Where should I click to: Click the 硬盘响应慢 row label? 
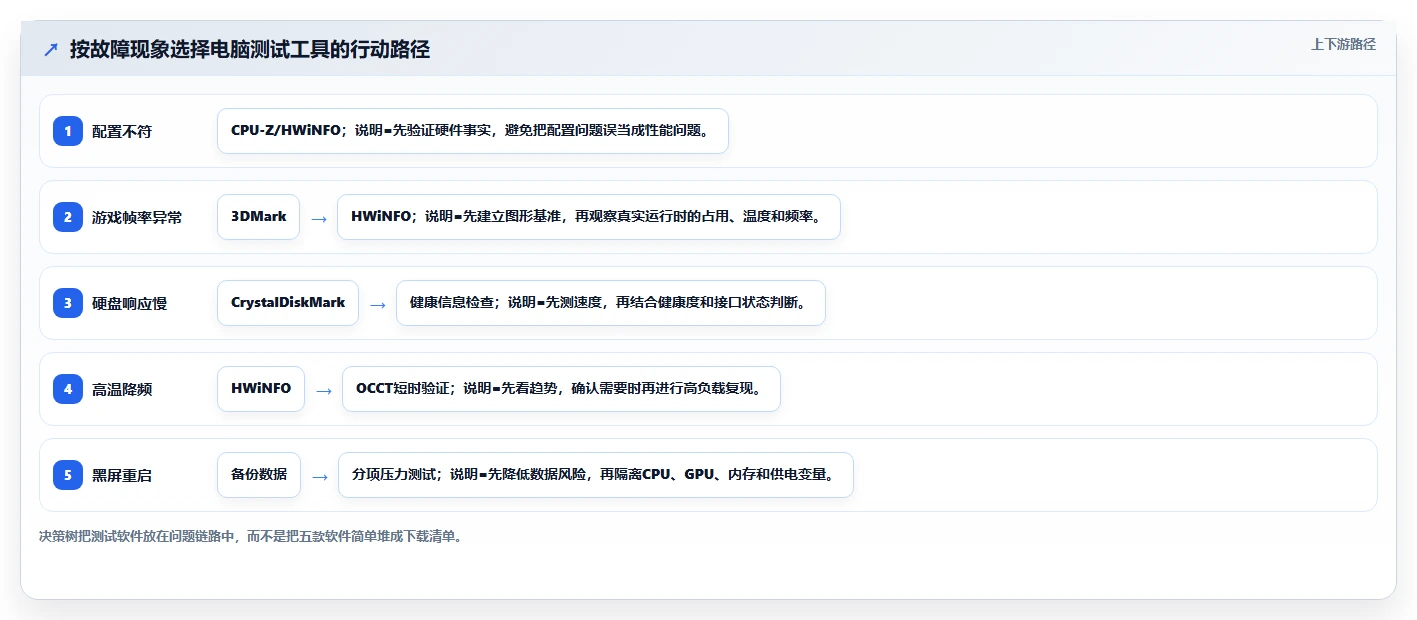pyautogui.click(x=129, y=303)
